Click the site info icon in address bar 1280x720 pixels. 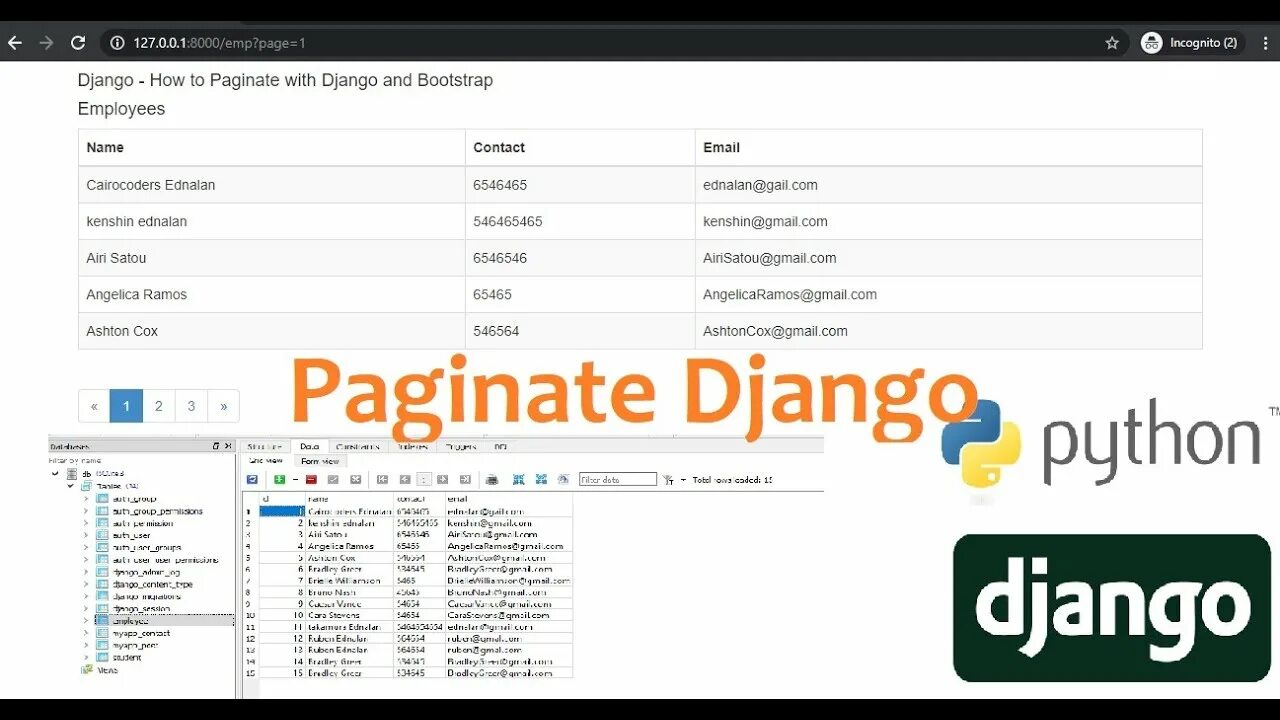point(117,43)
